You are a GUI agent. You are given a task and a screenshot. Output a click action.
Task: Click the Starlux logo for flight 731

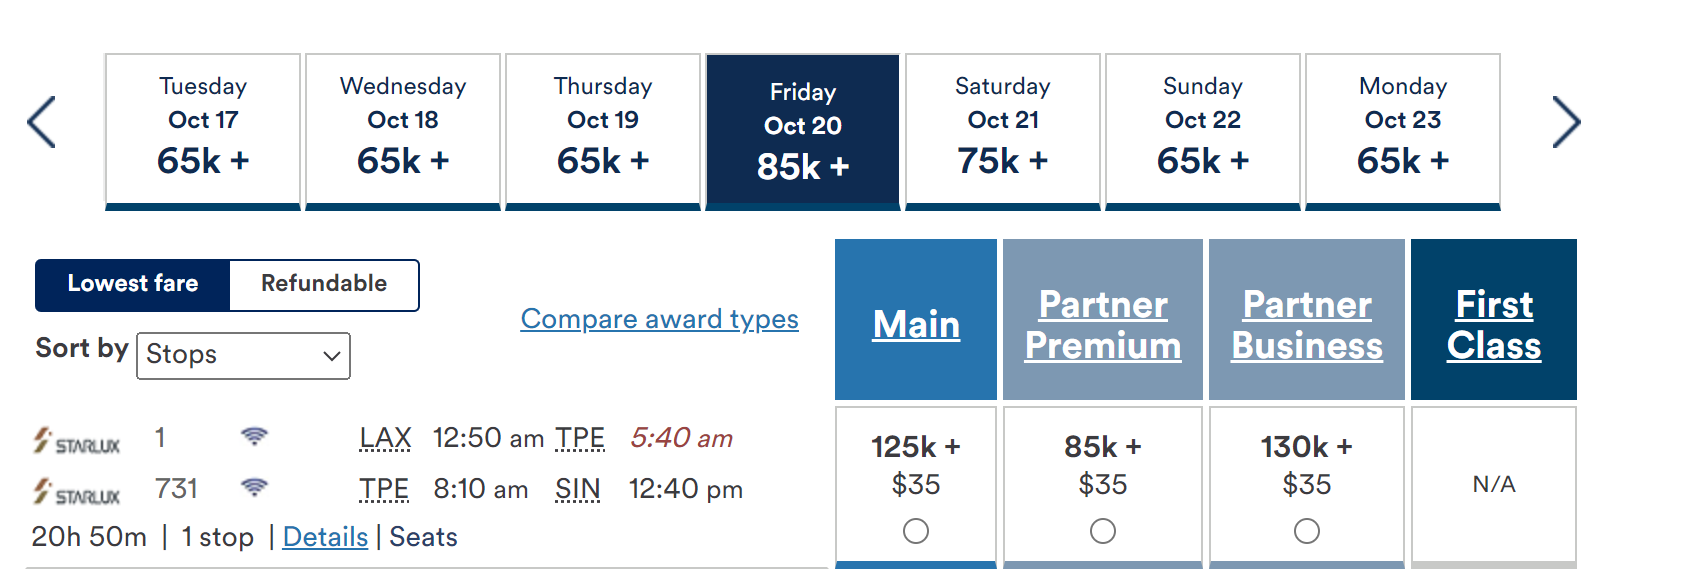pyautogui.click(x=76, y=492)
